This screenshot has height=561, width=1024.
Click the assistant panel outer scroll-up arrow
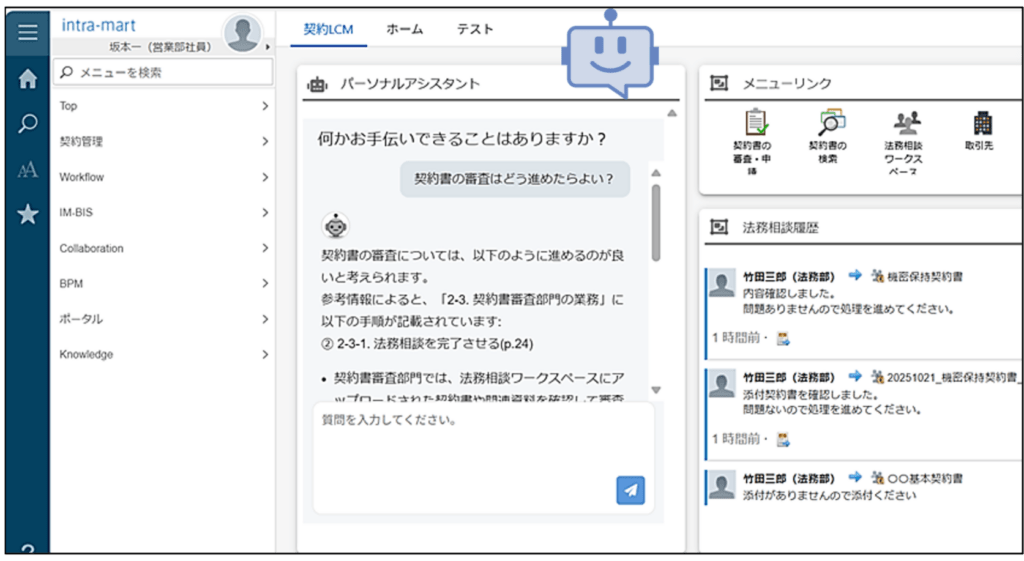tap(672, 113)
